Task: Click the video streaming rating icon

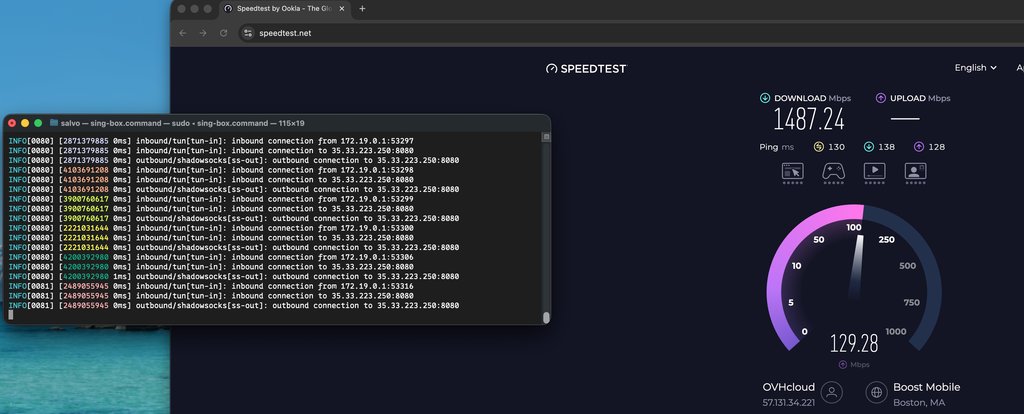Action: tap(874, 171)
